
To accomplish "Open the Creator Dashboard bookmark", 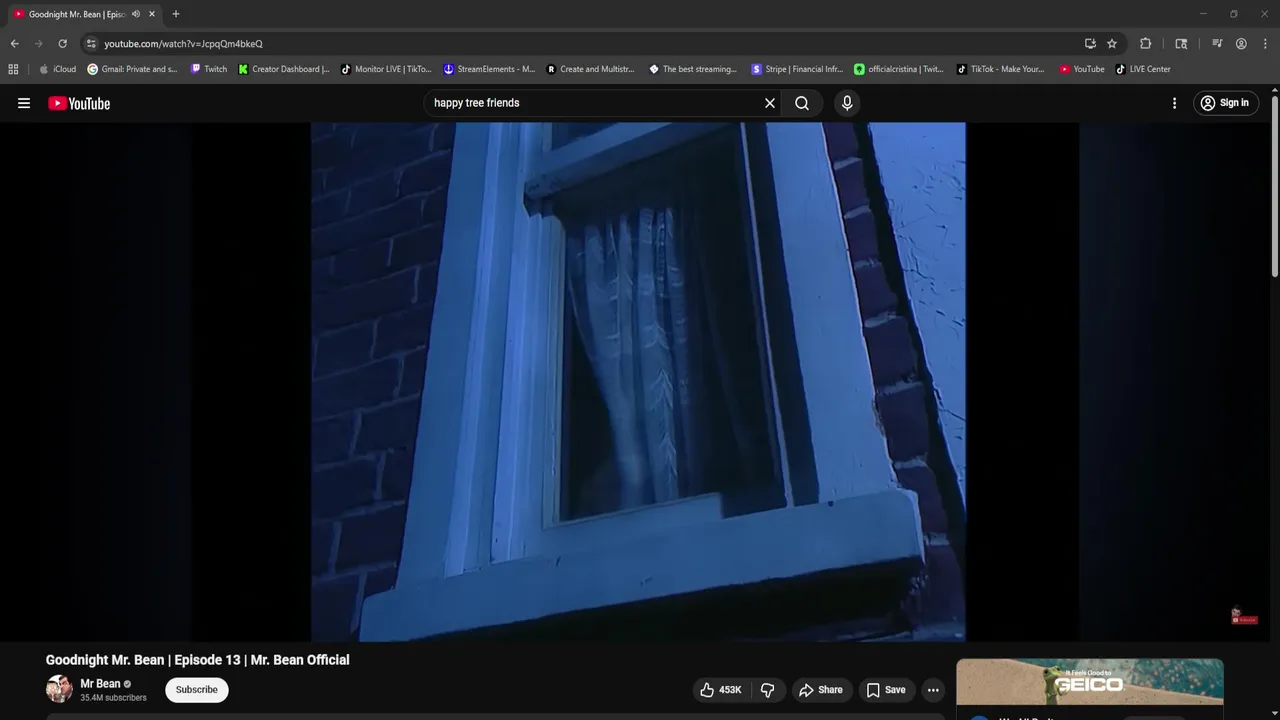I will pos(284,69).
